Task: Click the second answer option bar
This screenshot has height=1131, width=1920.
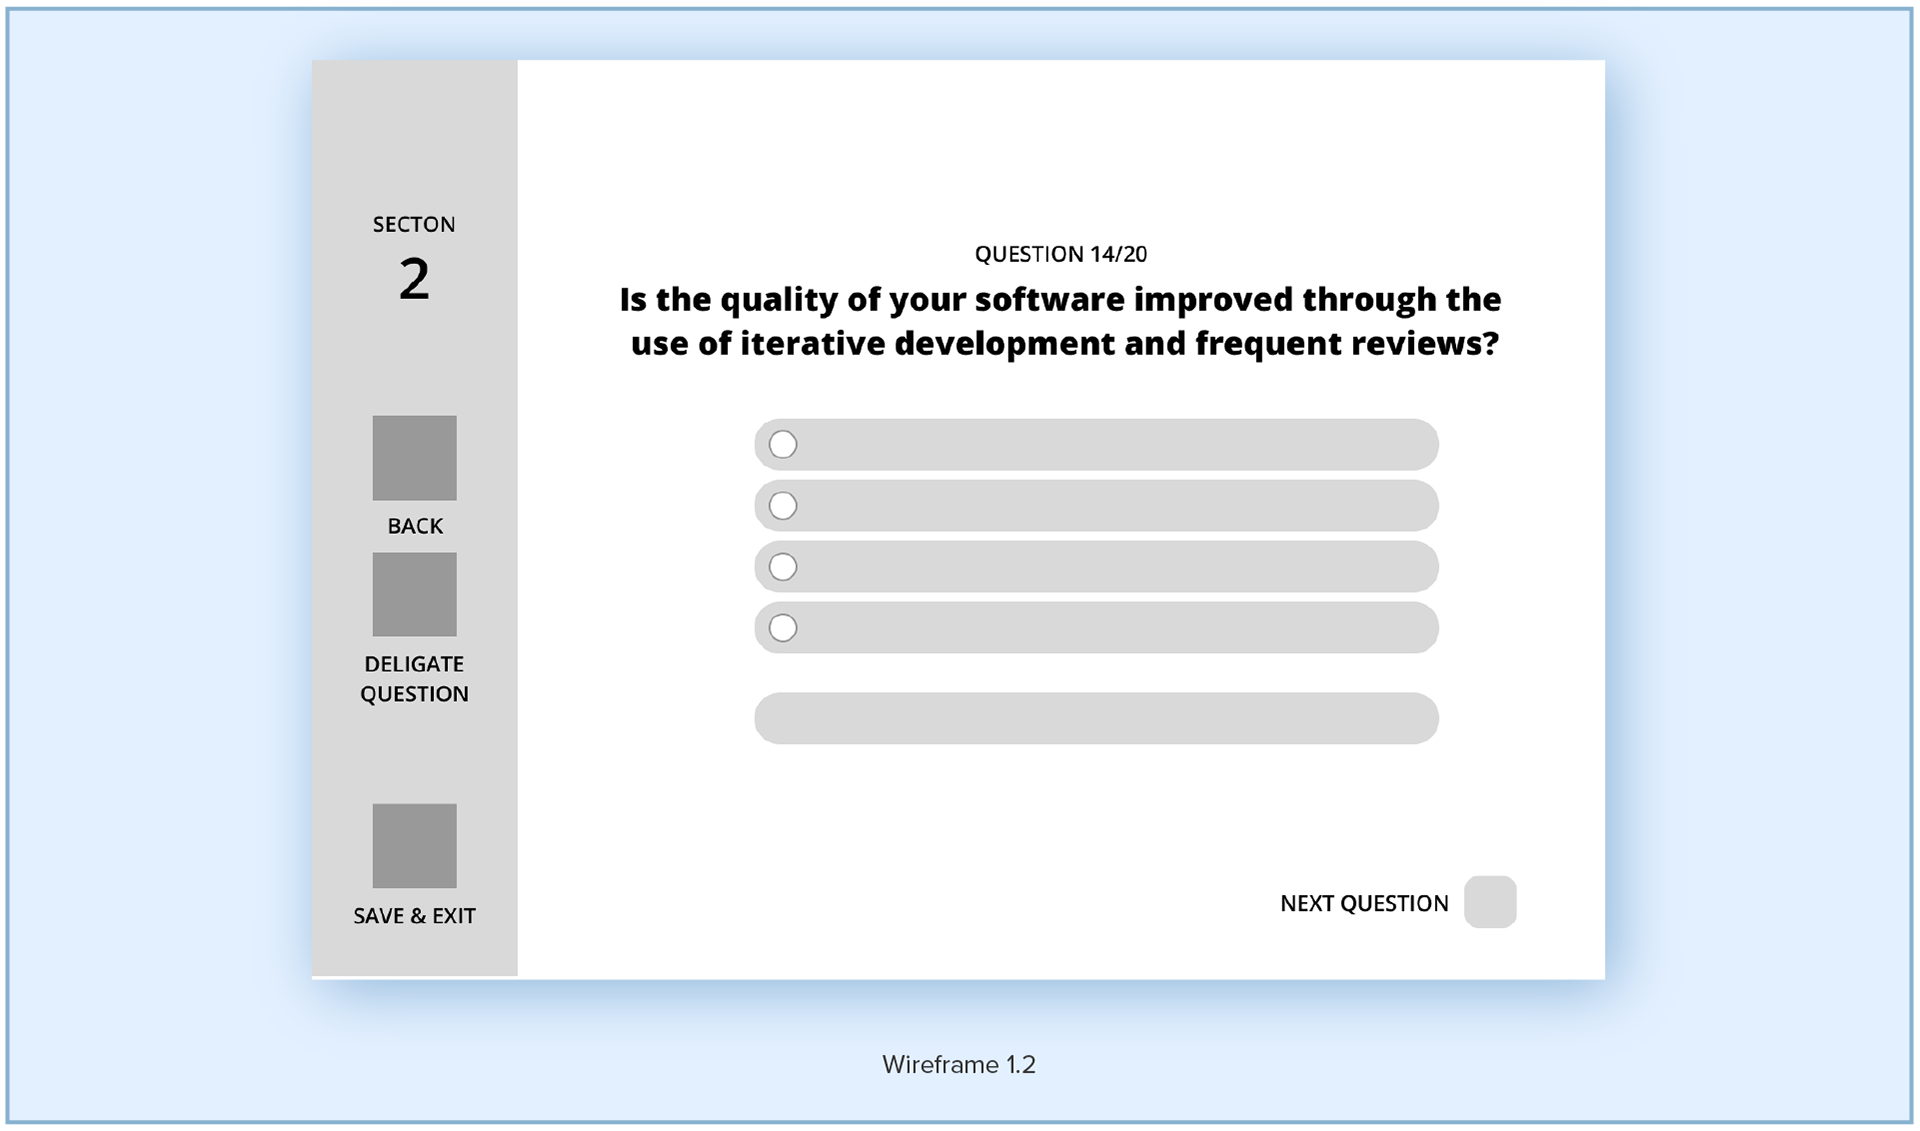Action: [1110, 506]
